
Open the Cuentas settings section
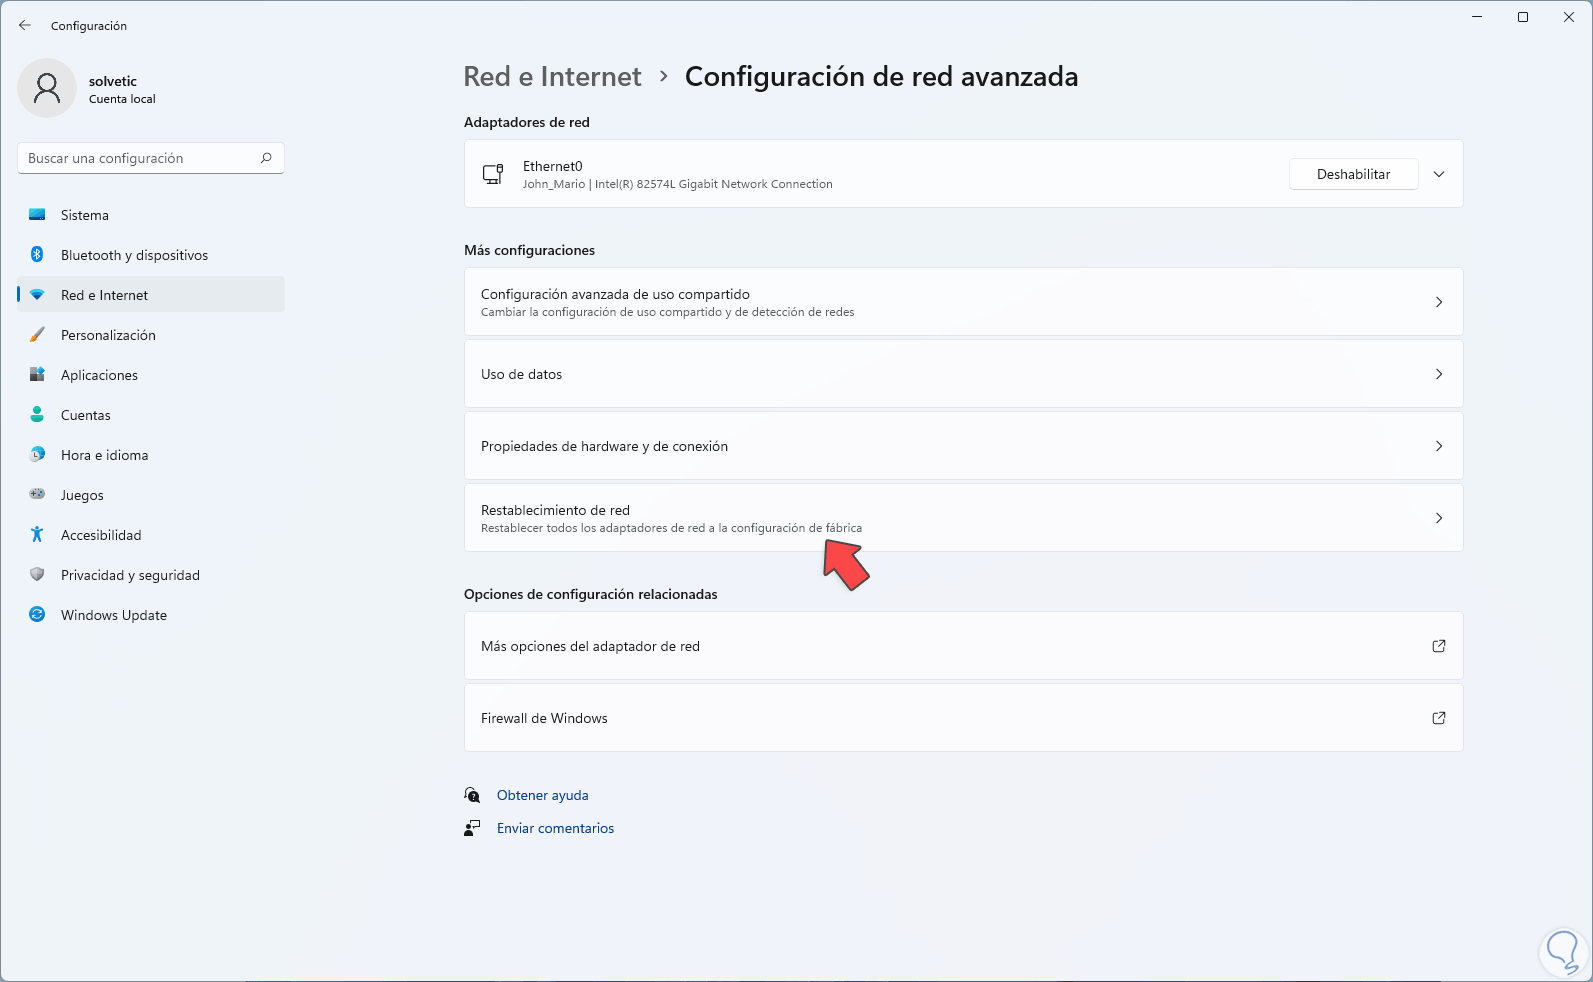86,415
